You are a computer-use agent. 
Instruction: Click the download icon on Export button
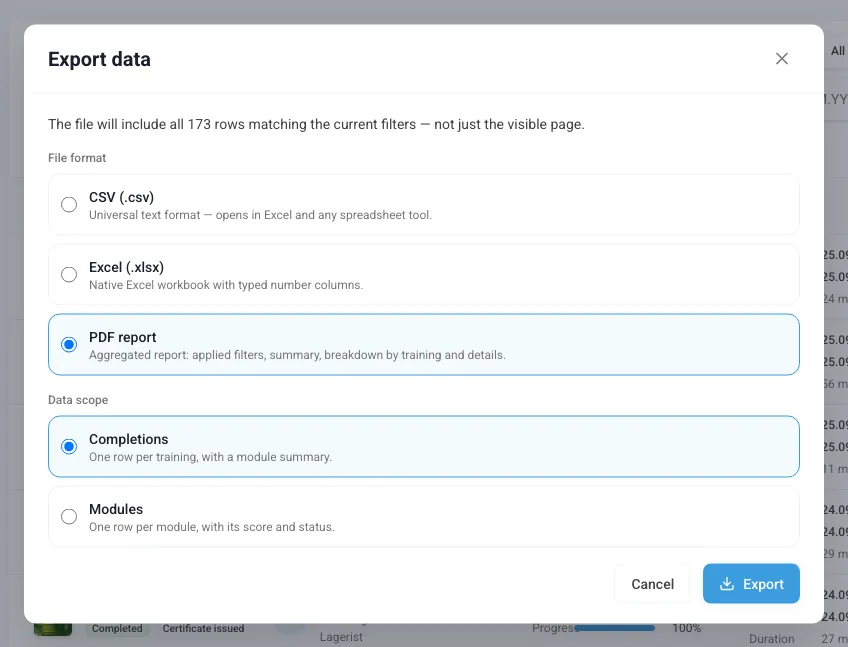coord(727,584)
